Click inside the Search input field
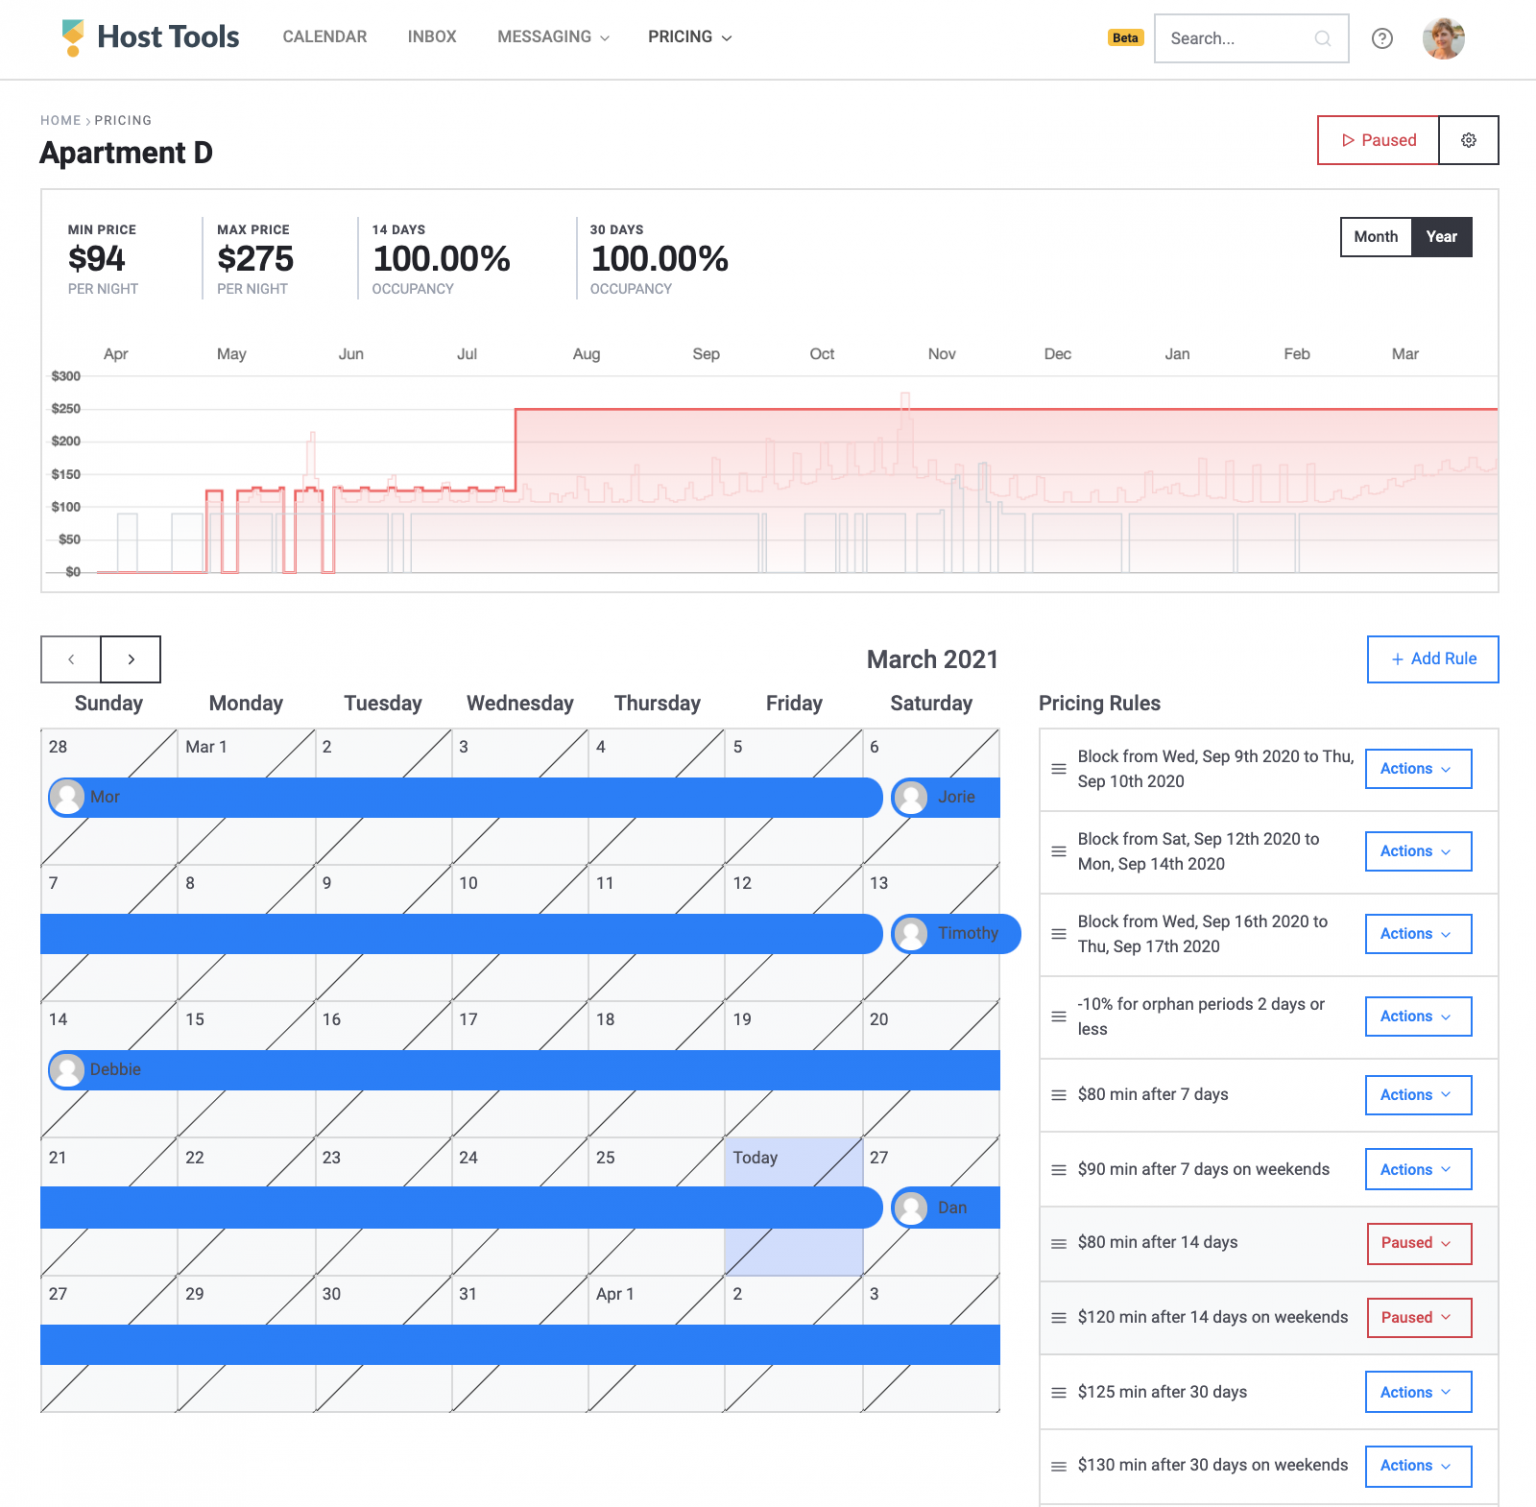 1230,38
